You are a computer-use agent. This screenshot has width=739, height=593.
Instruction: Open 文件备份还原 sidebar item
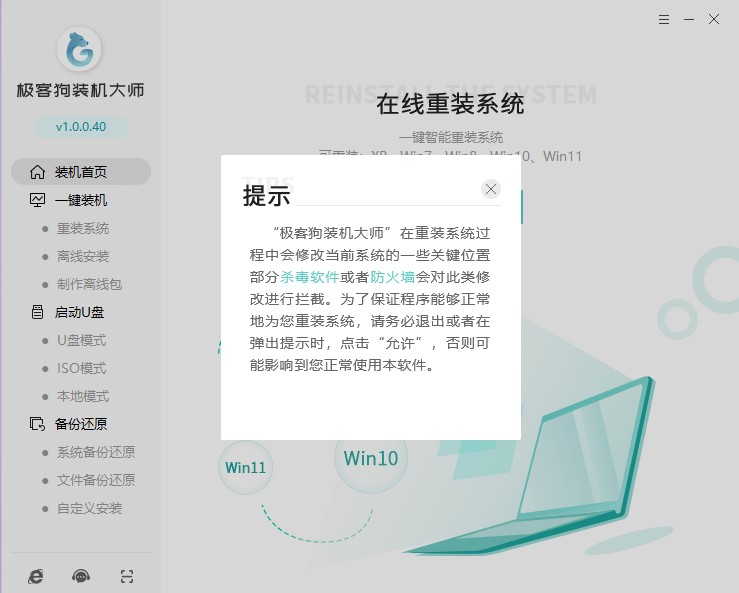tap(96, 480)
